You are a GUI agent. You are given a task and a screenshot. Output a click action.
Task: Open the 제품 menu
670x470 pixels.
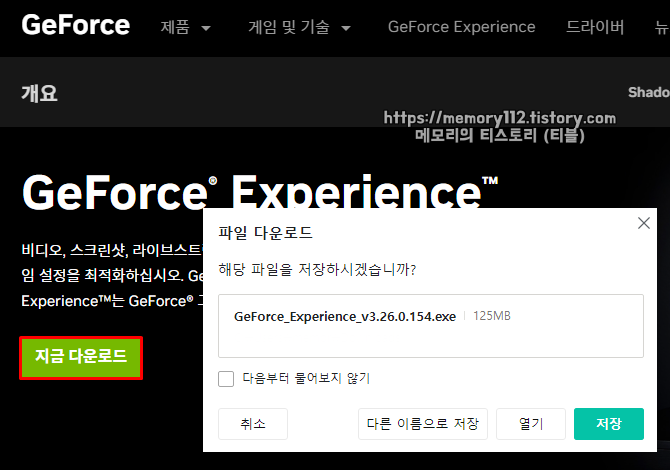coord(175,27)
